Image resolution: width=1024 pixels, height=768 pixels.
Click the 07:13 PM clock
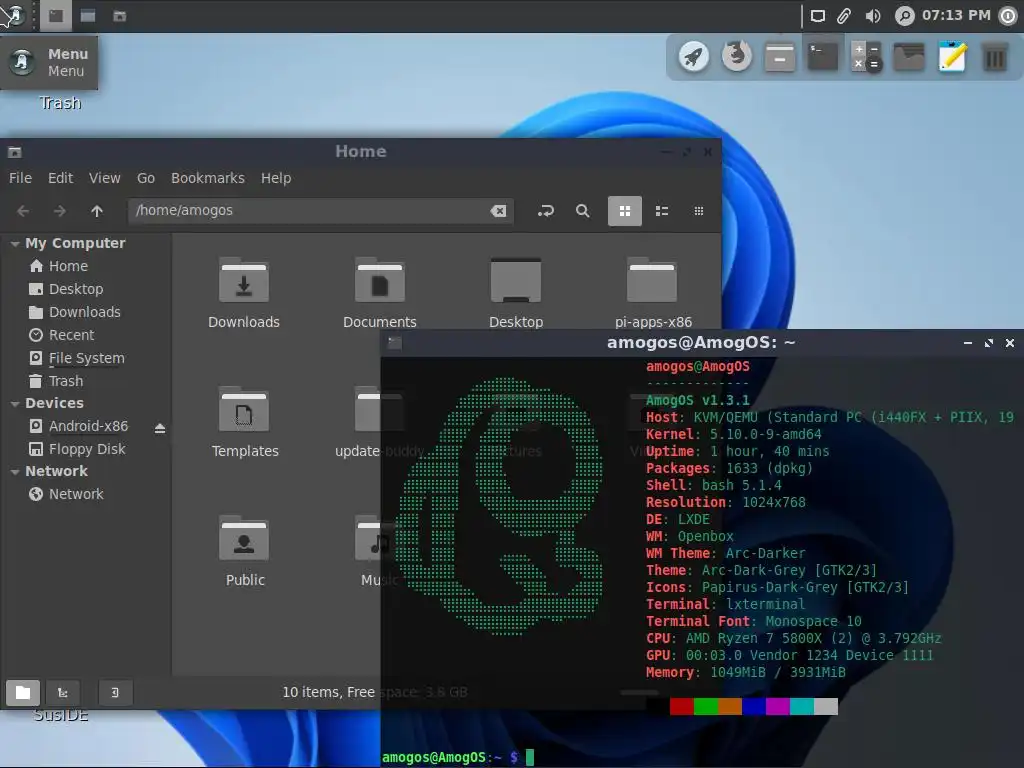pyautogui.click(x=956, y=15)
